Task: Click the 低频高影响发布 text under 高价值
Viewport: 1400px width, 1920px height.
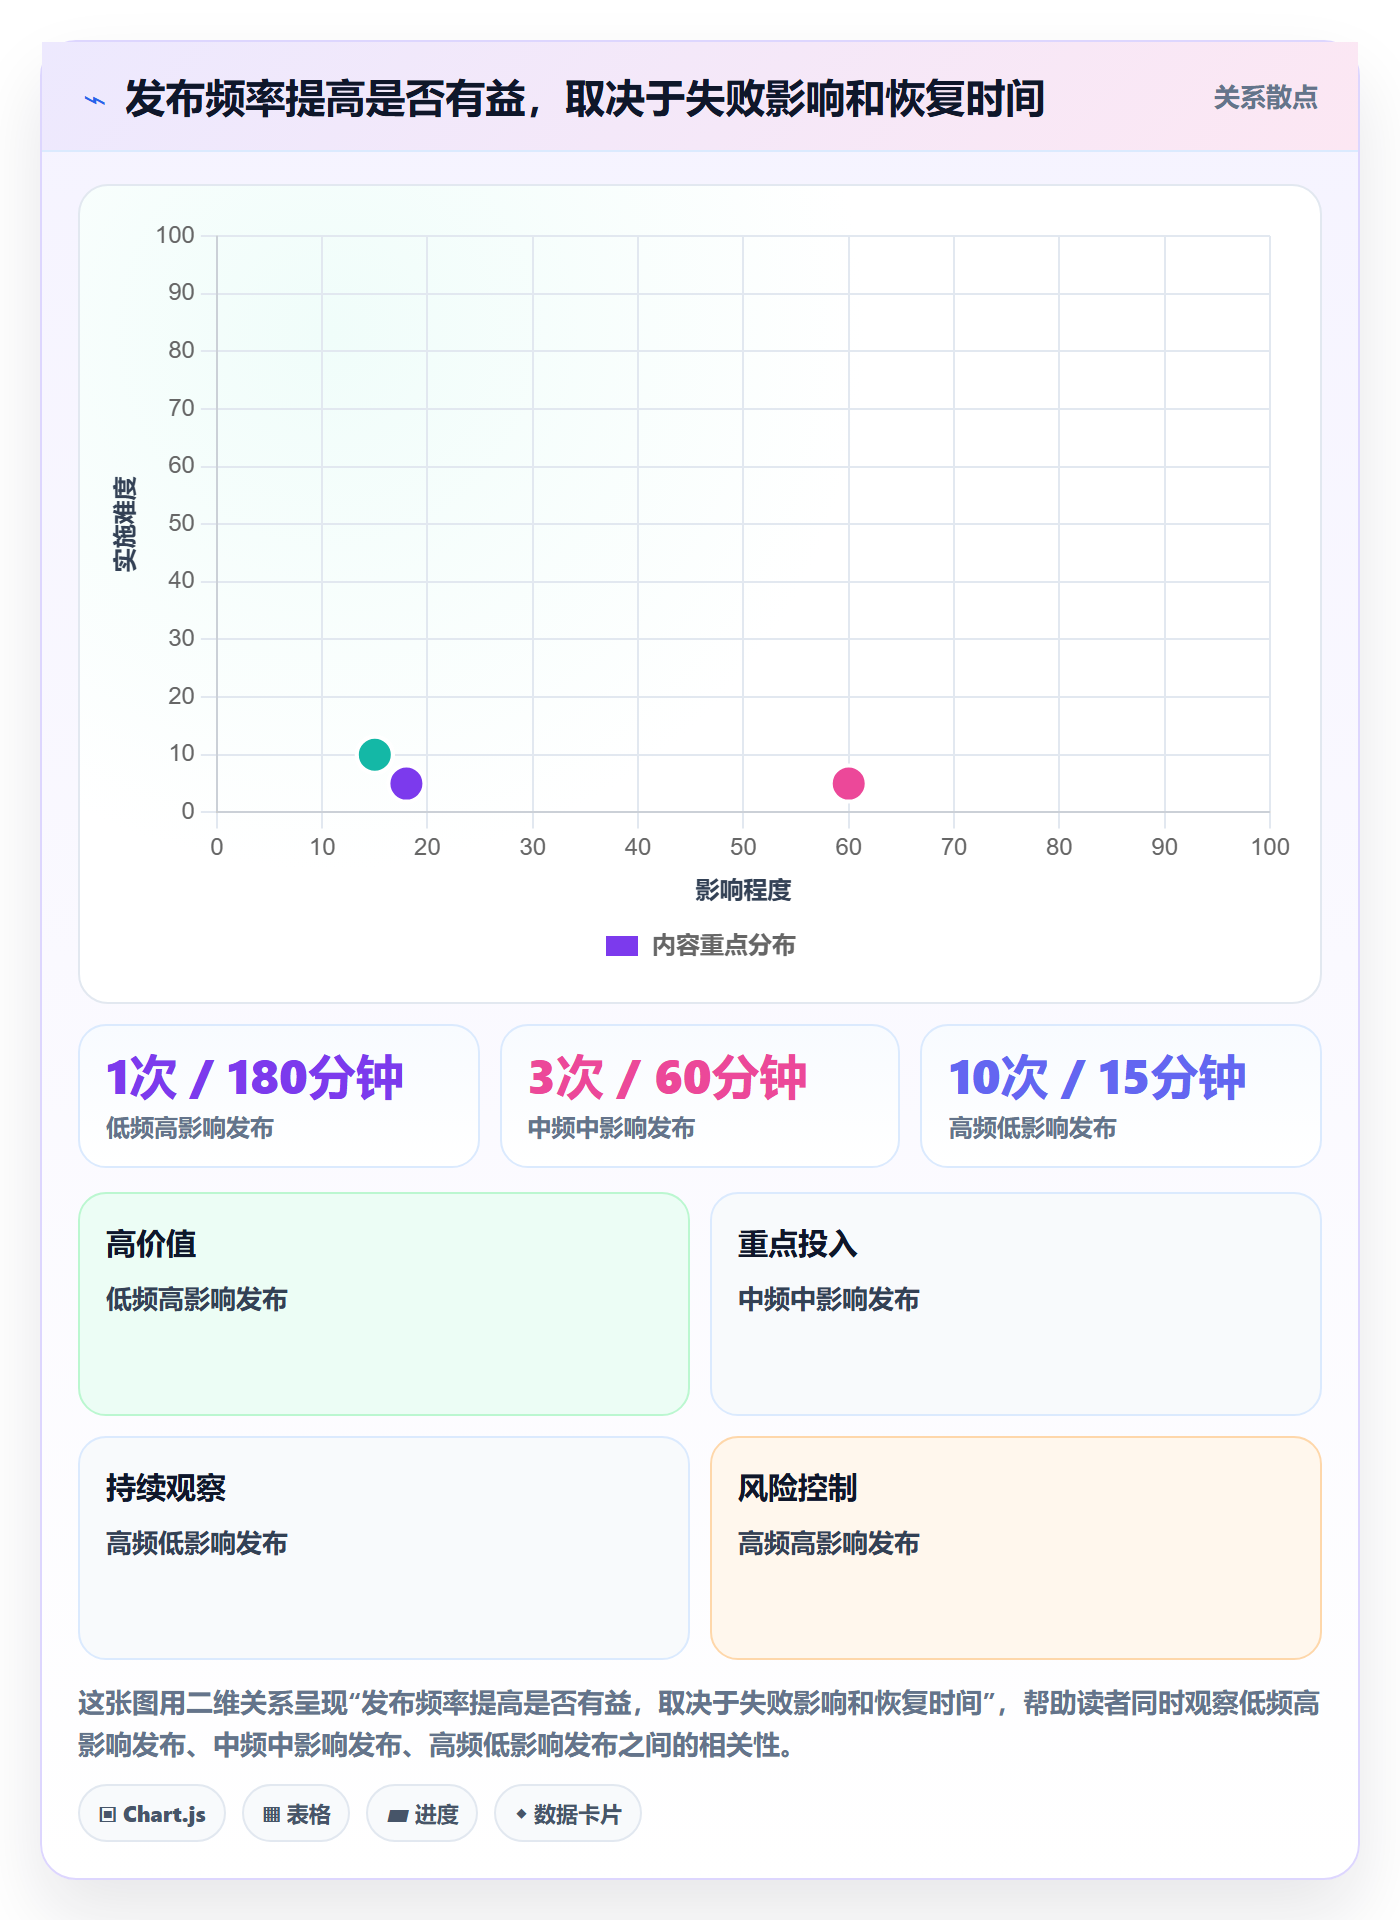Action: point(197,1299)
